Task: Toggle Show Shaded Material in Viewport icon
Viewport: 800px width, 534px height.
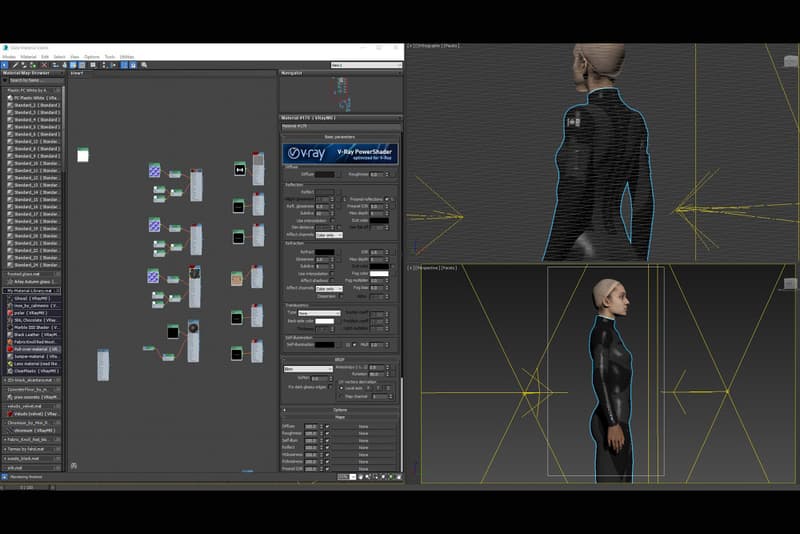Action: tap(73, 65)
